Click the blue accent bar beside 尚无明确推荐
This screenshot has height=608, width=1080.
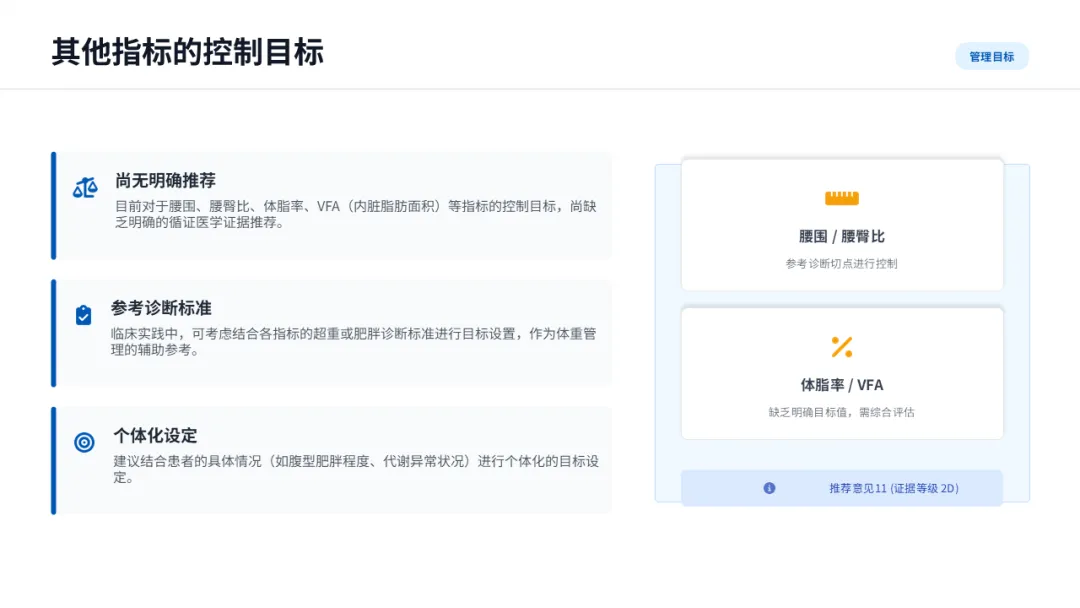pos(54,206)
